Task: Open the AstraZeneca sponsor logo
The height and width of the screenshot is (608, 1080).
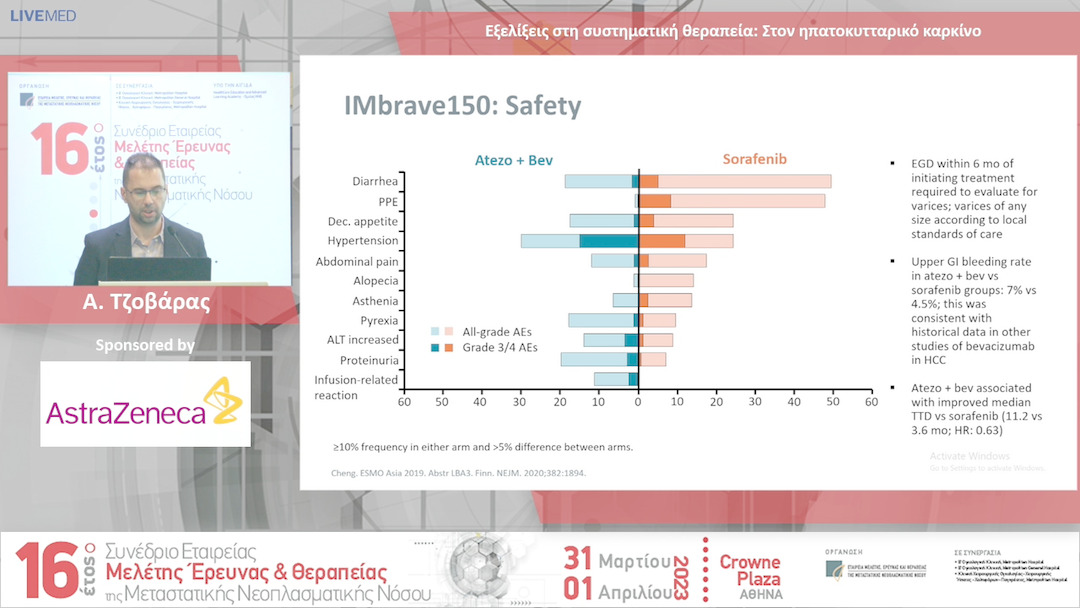Action: [x=145, y=404]
